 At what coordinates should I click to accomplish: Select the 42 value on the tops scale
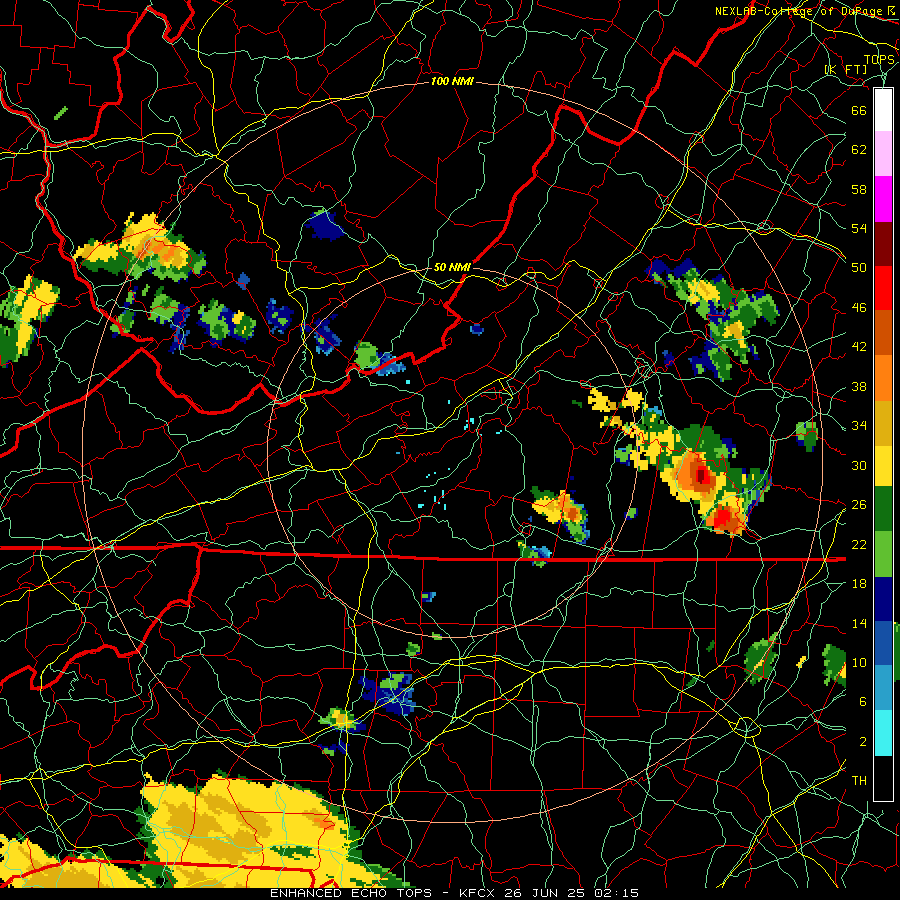(x=859, y=347)
